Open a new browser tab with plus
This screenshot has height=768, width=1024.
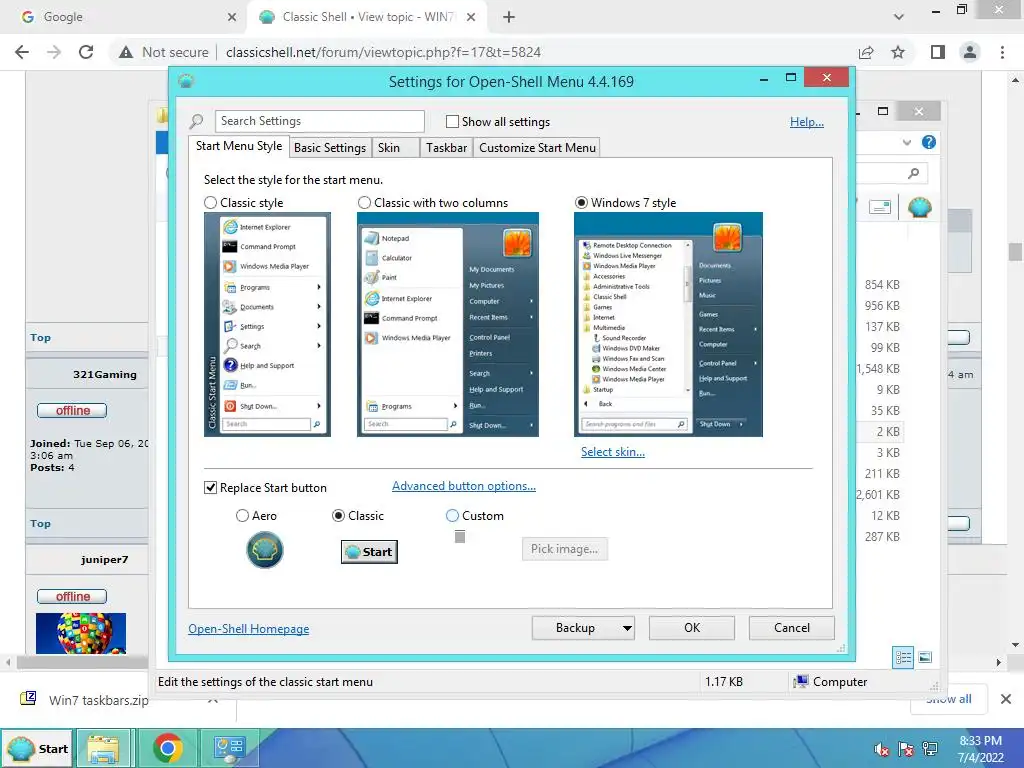coord(509,17)
